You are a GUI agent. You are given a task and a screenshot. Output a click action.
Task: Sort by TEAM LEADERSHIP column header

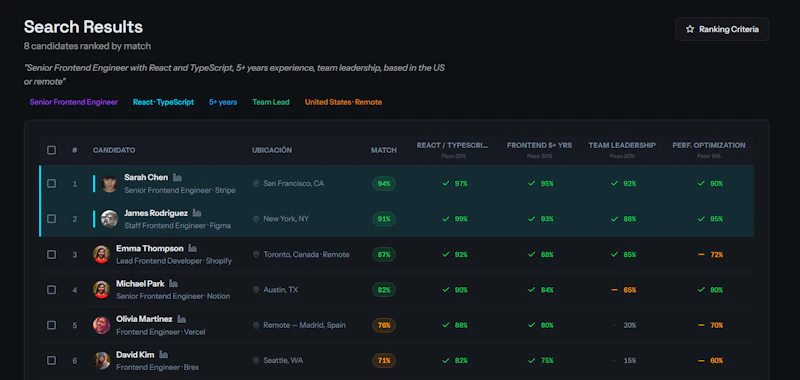pos(622,145)
